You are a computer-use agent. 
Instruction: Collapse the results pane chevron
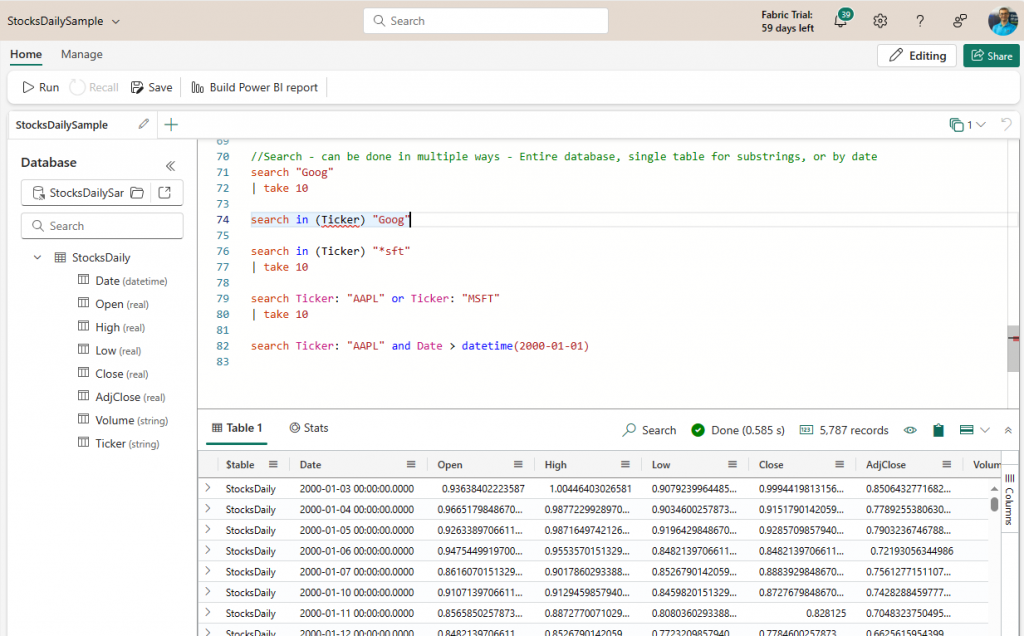(1008, 430)
